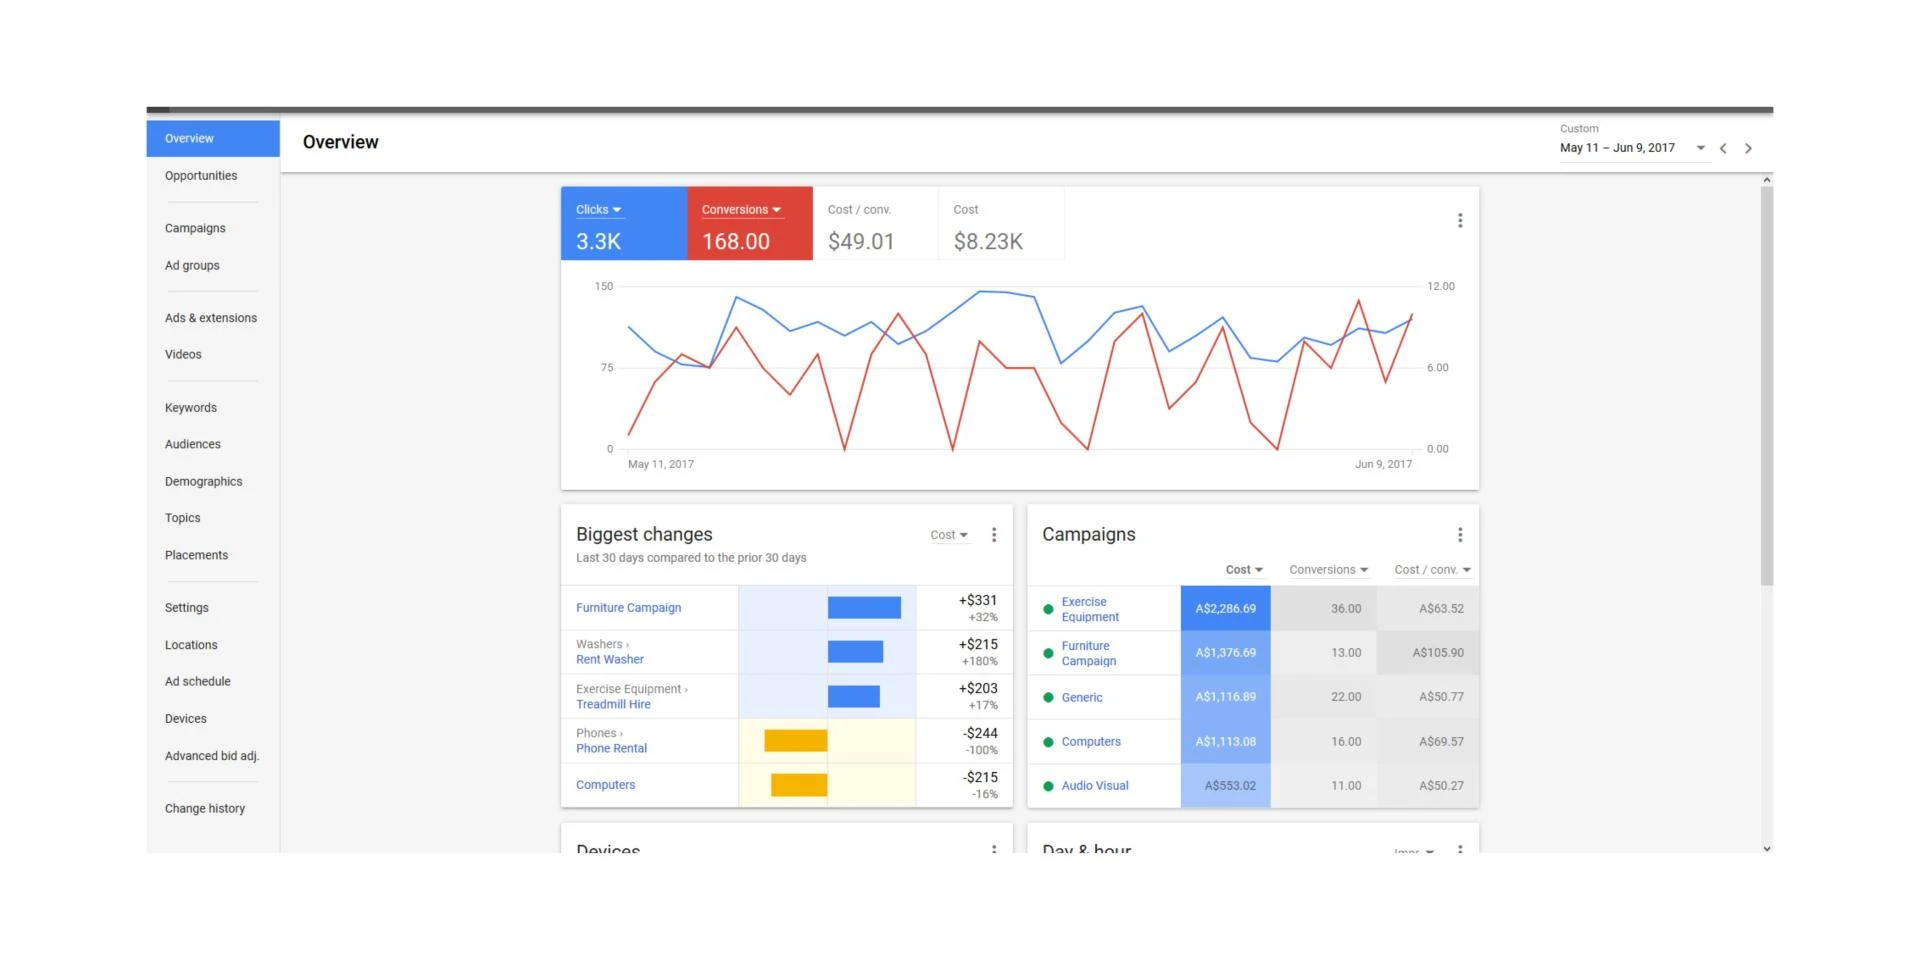Toggle the Exercise Equipment campaign status dot
The image size is (1920, 960).
pos(1048,608)
